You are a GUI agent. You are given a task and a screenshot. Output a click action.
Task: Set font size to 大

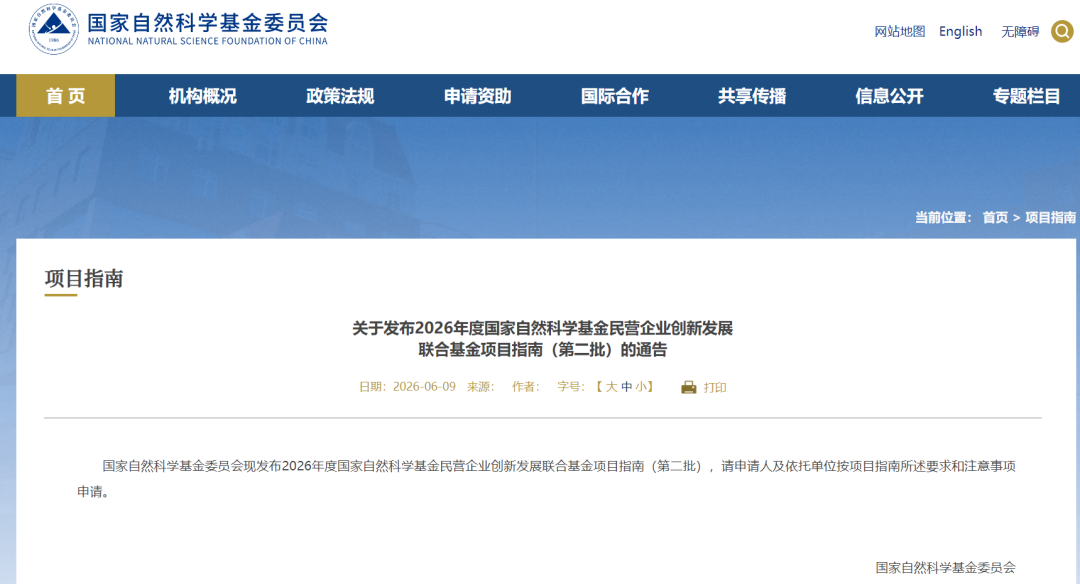[x=611, y=387]
